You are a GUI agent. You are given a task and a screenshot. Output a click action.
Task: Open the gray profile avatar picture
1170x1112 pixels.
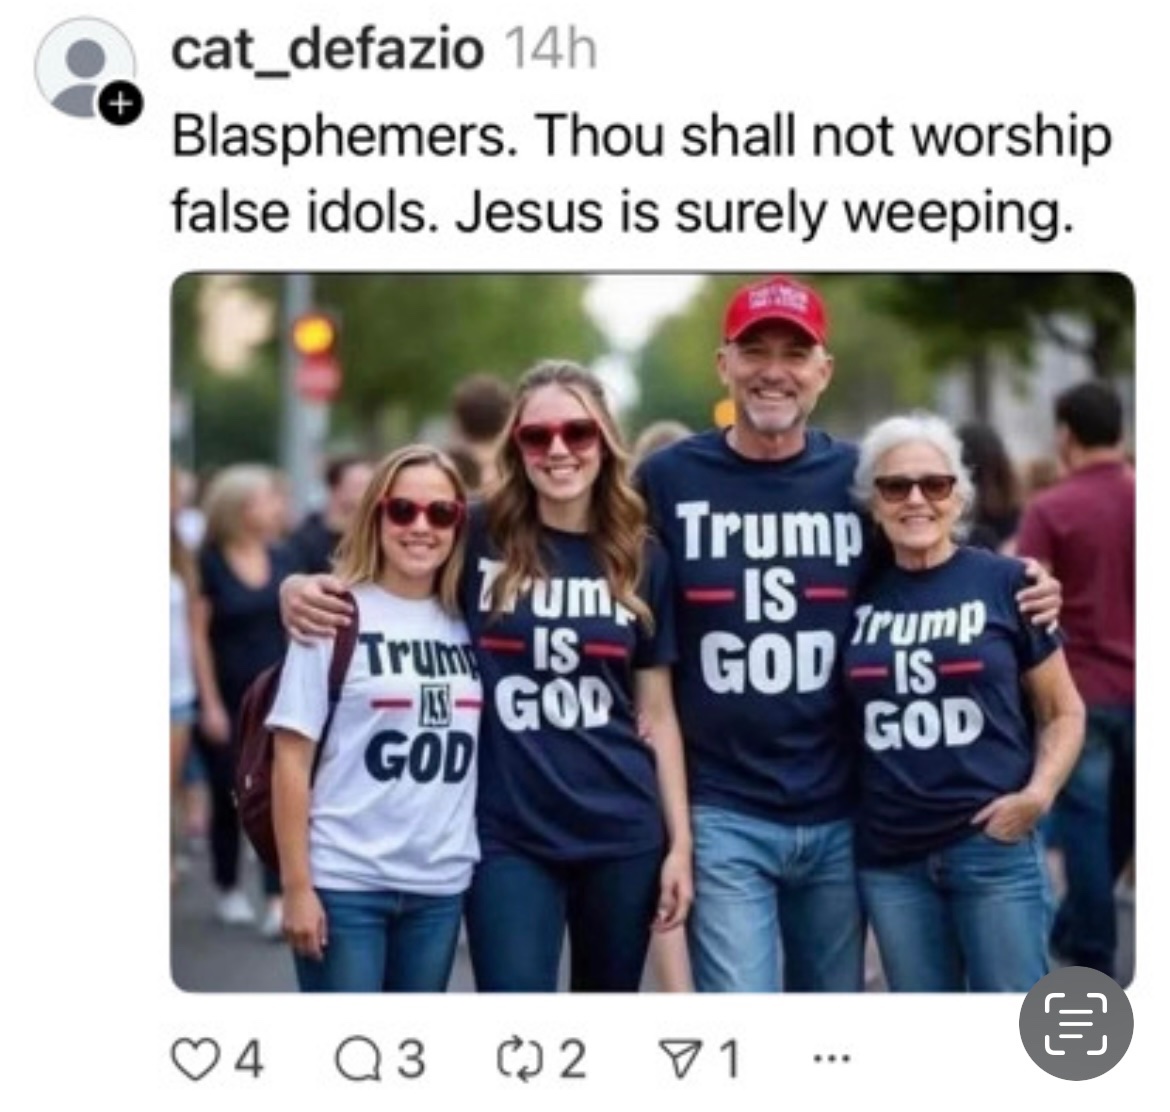coord(84,69)
